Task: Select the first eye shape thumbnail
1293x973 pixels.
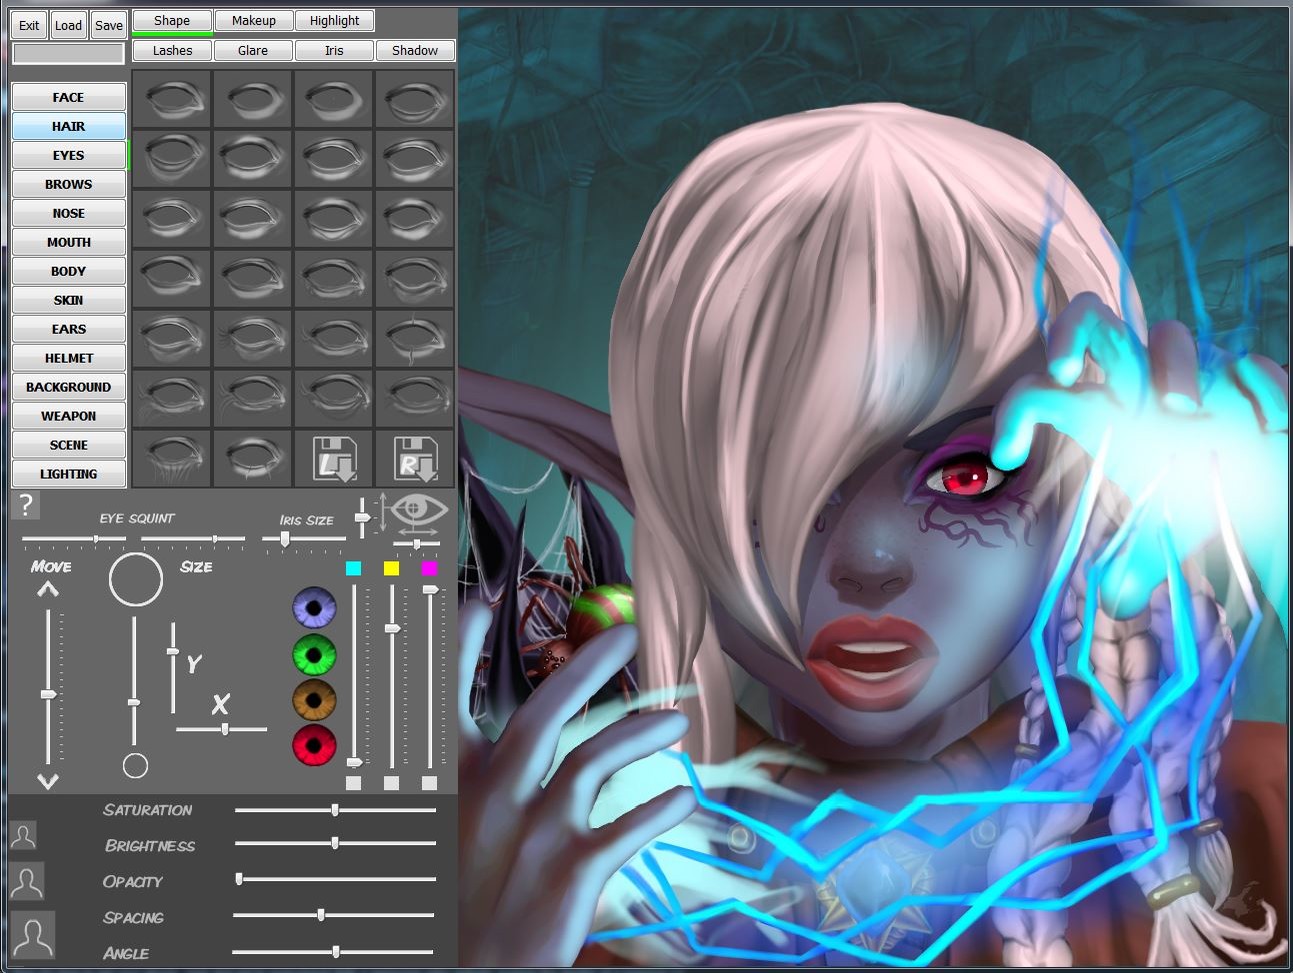Action: (171, 97)
